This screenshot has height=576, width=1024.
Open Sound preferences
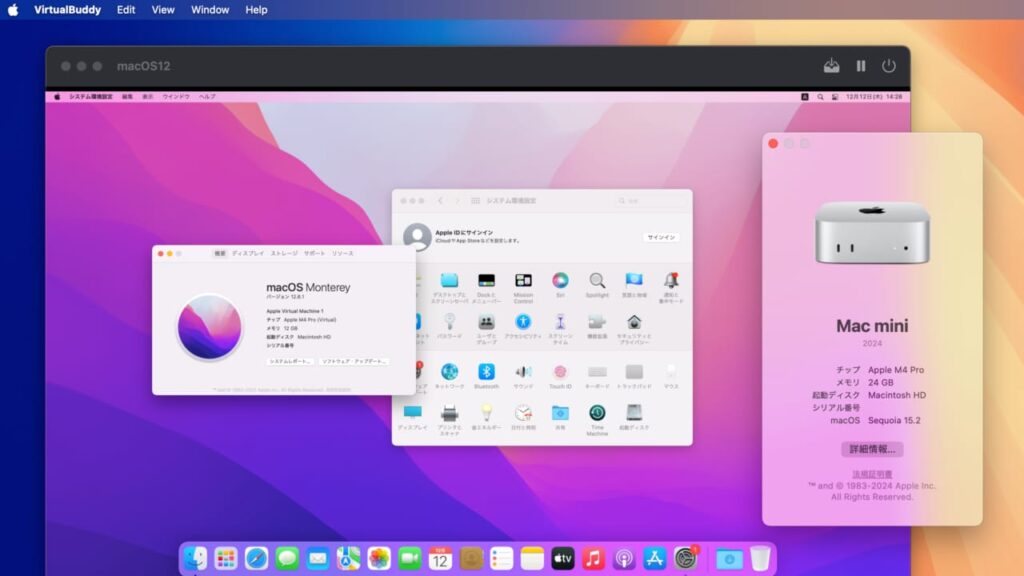coord(521,373)
